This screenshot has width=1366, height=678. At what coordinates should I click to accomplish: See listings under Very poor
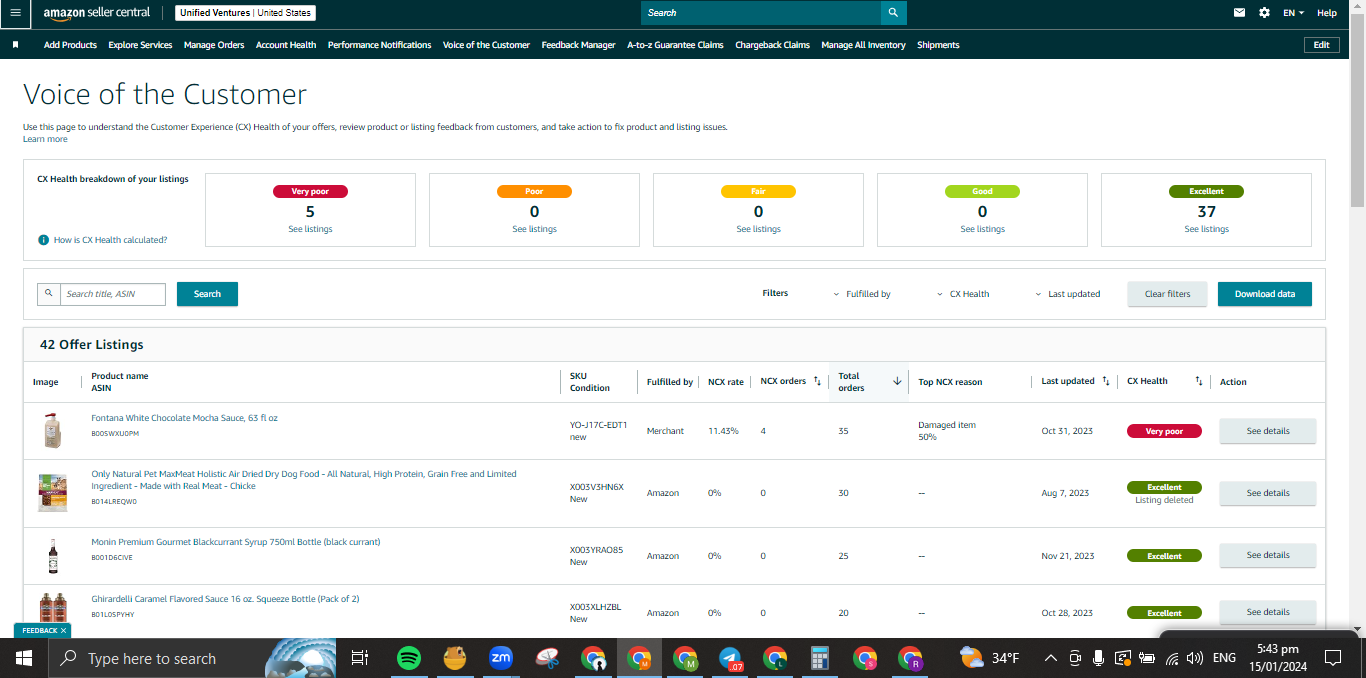310,229
